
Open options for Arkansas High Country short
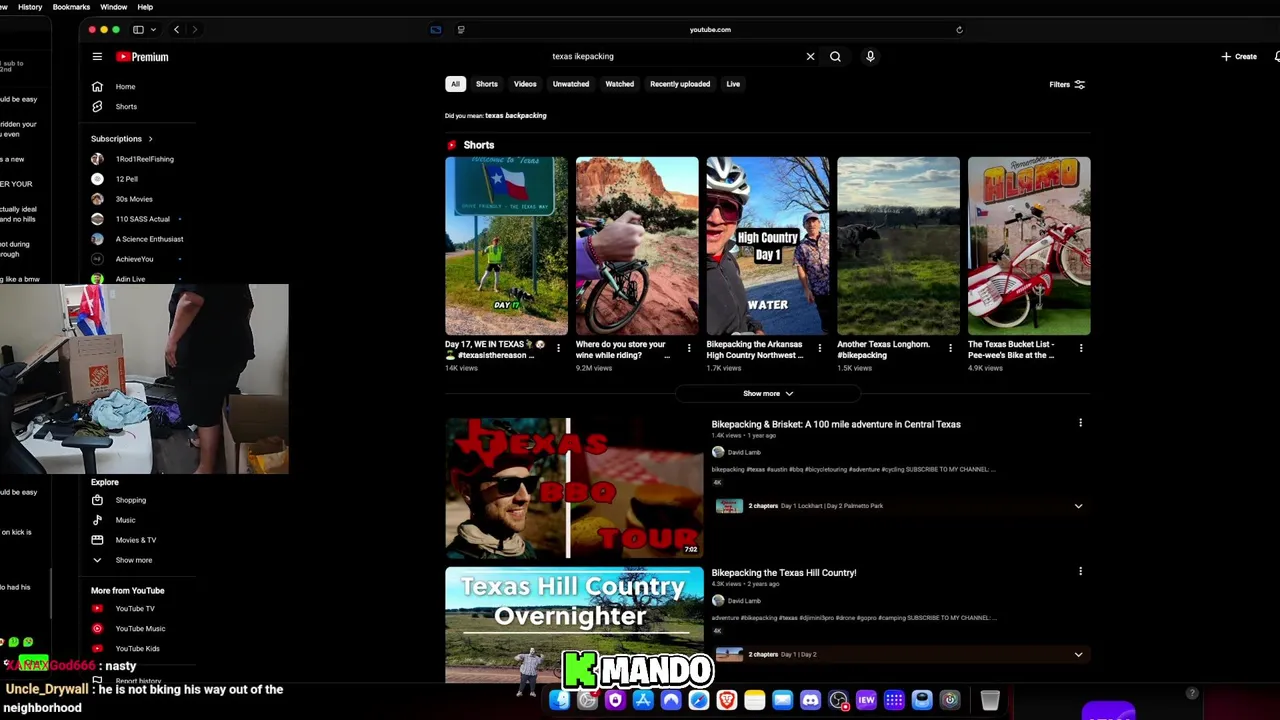pyautogui.click(x=820, y=348)
